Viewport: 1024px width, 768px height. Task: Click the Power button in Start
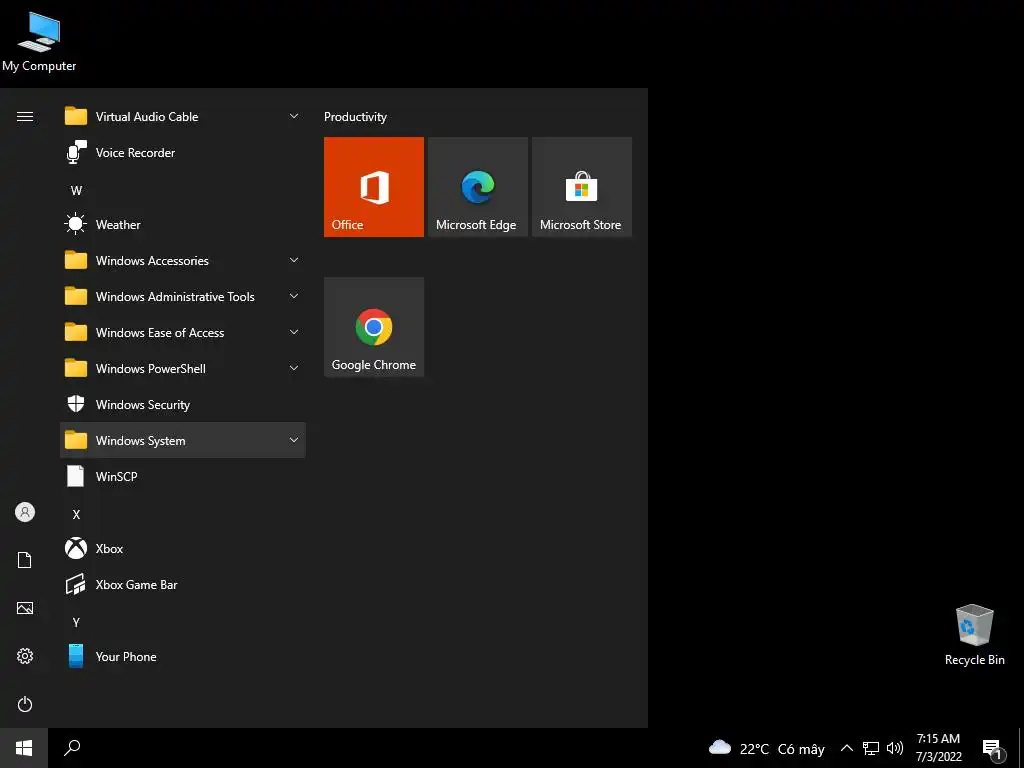(x=25, y=704)
